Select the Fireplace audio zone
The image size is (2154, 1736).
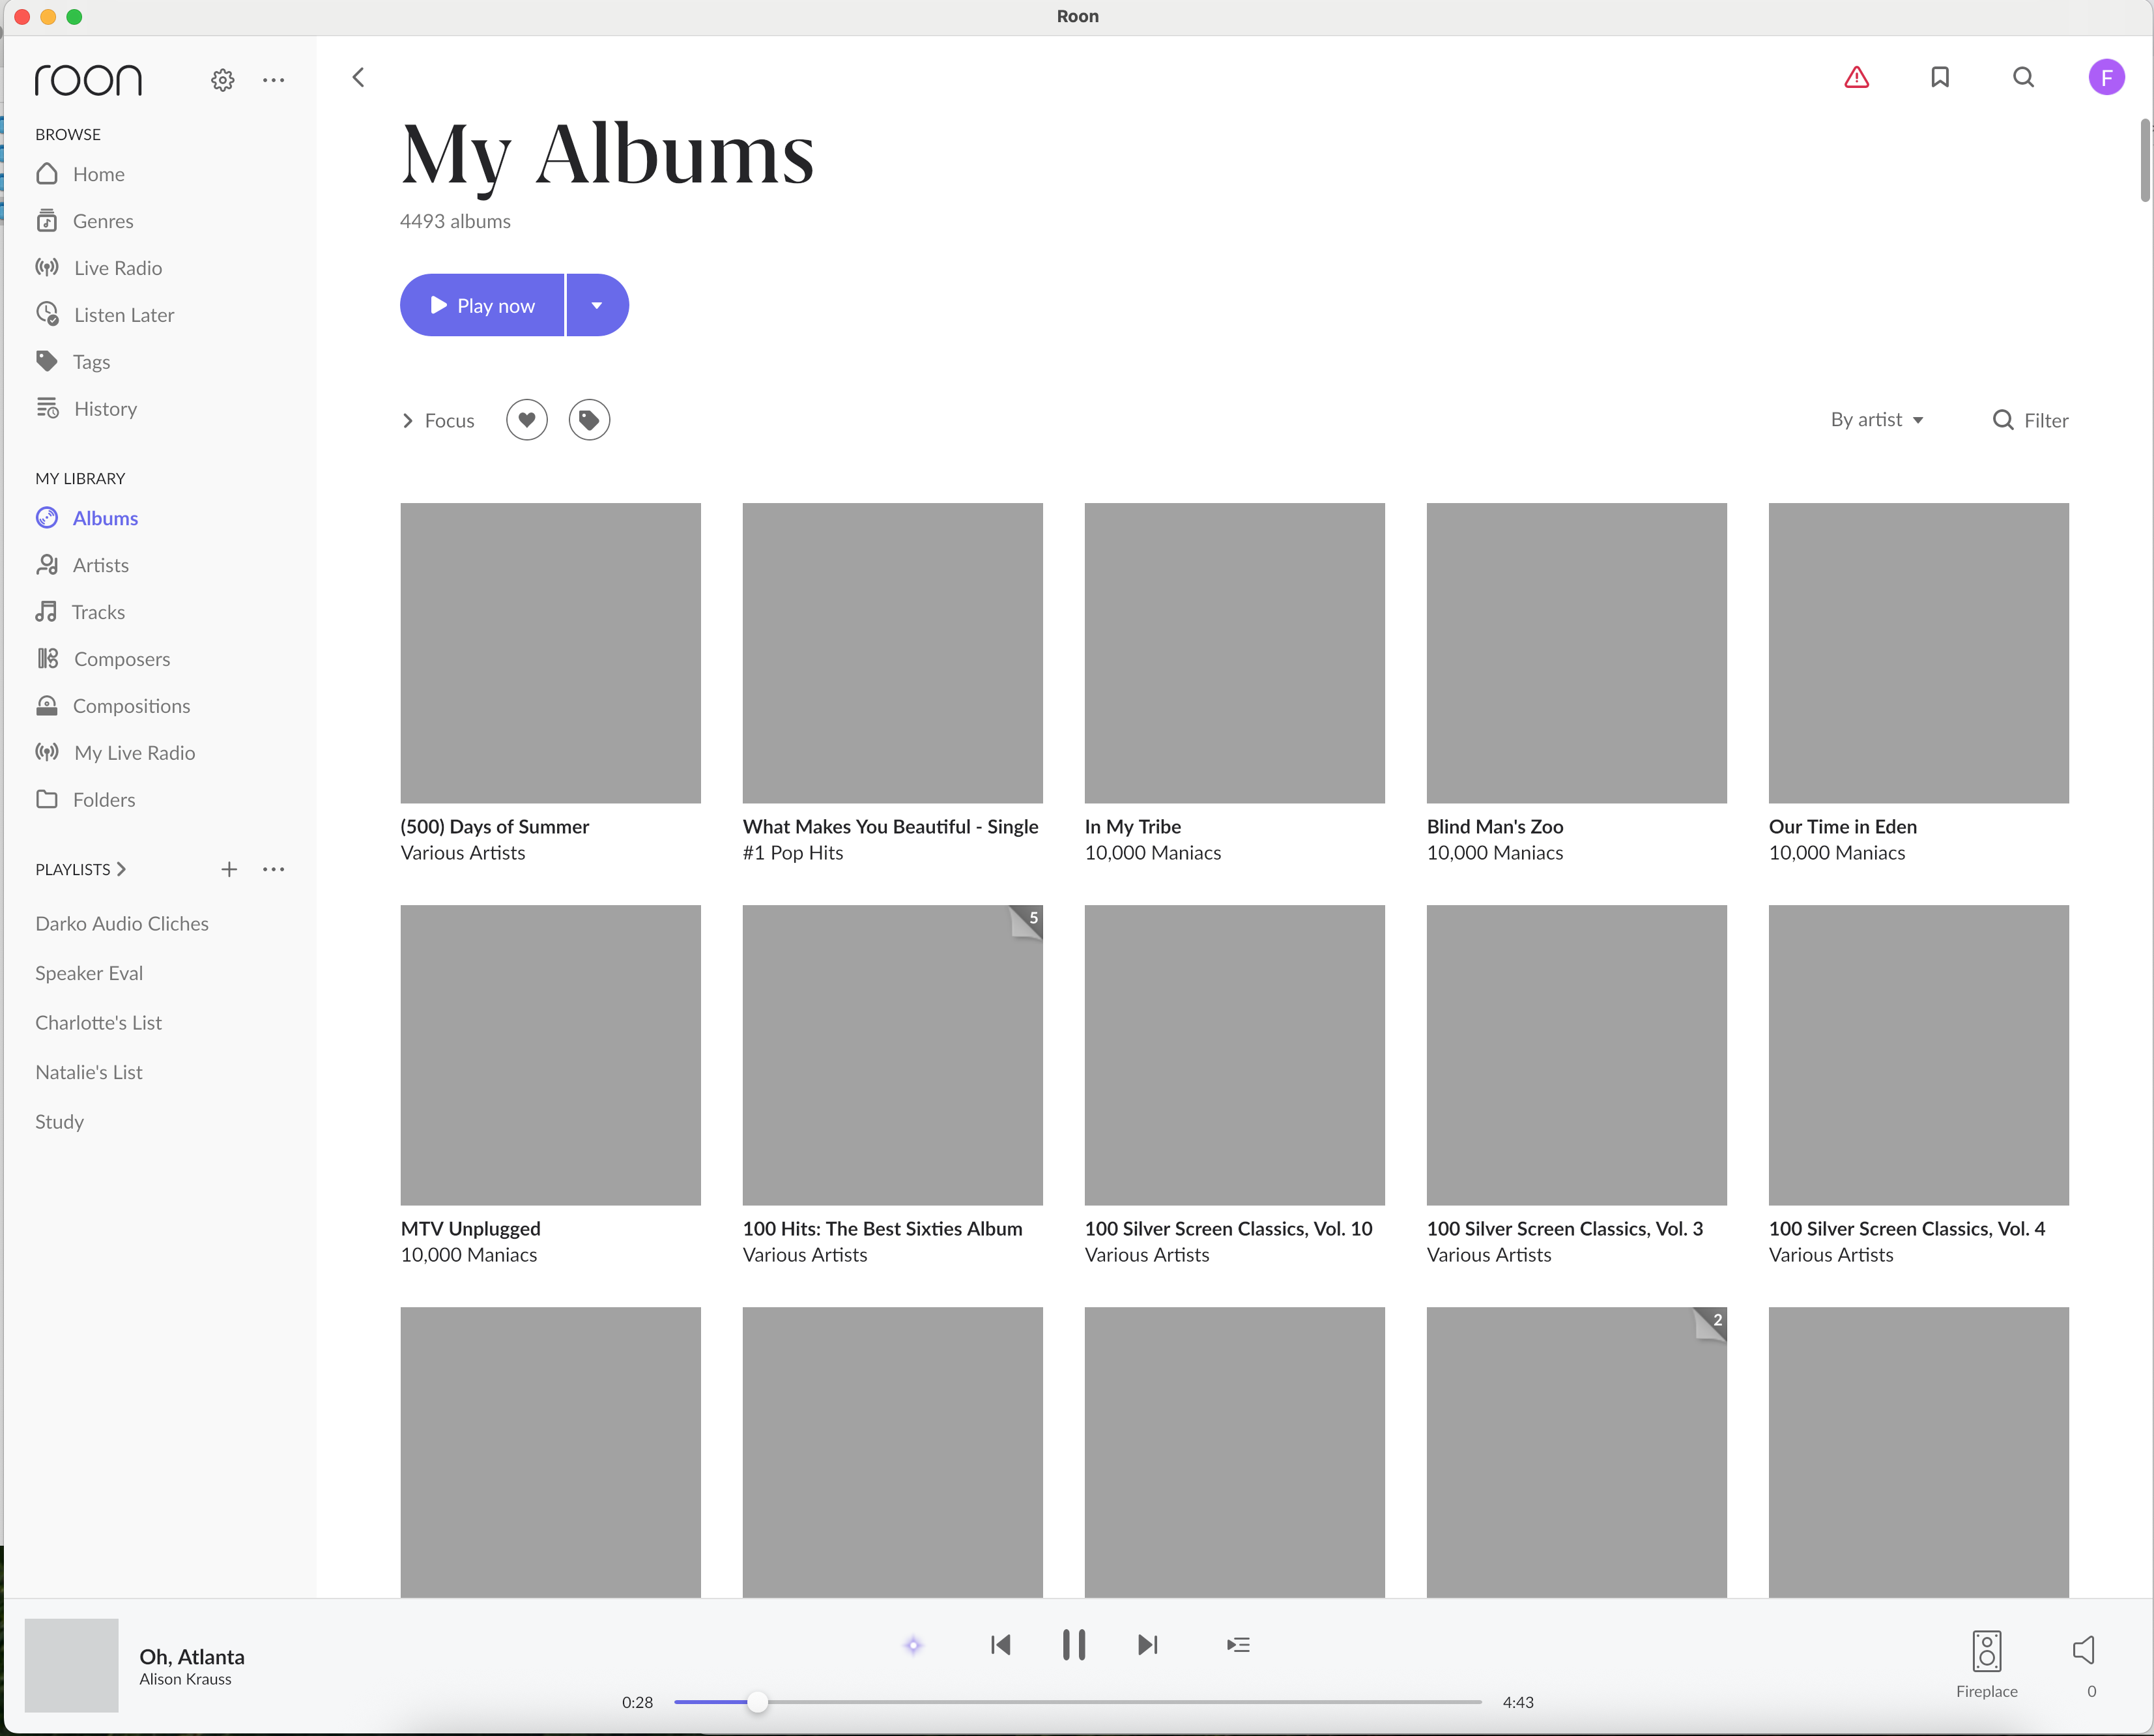[1987, 1664]
